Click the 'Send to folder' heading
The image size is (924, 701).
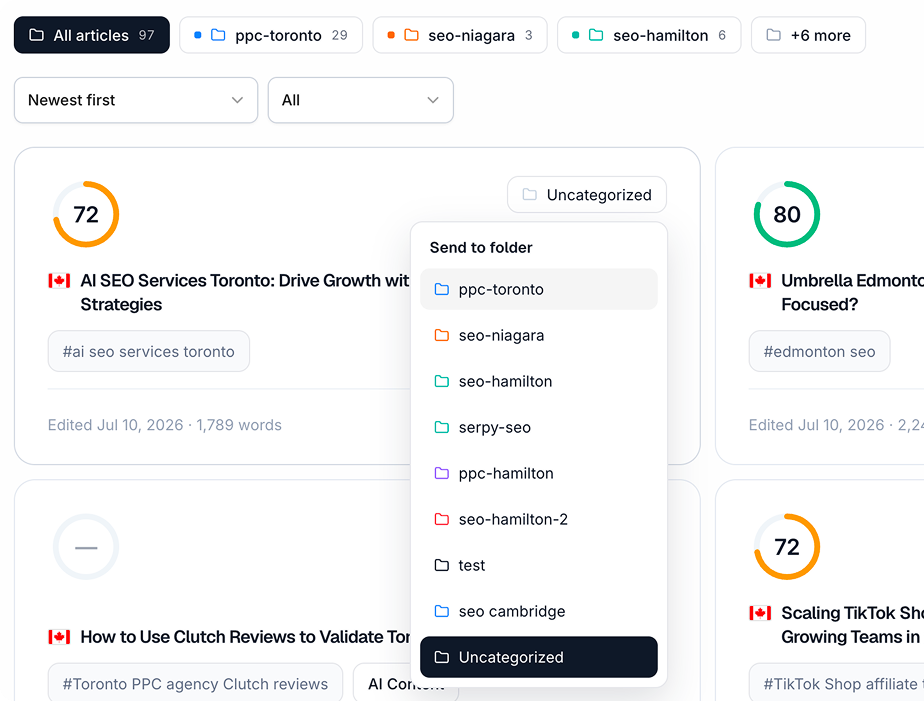coord(481,247)
